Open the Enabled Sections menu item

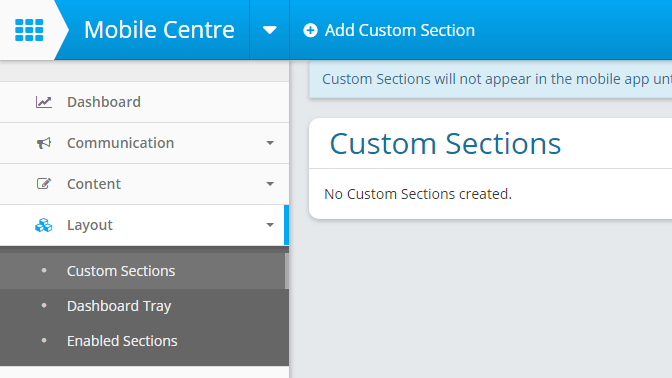[x=144, y=341]
